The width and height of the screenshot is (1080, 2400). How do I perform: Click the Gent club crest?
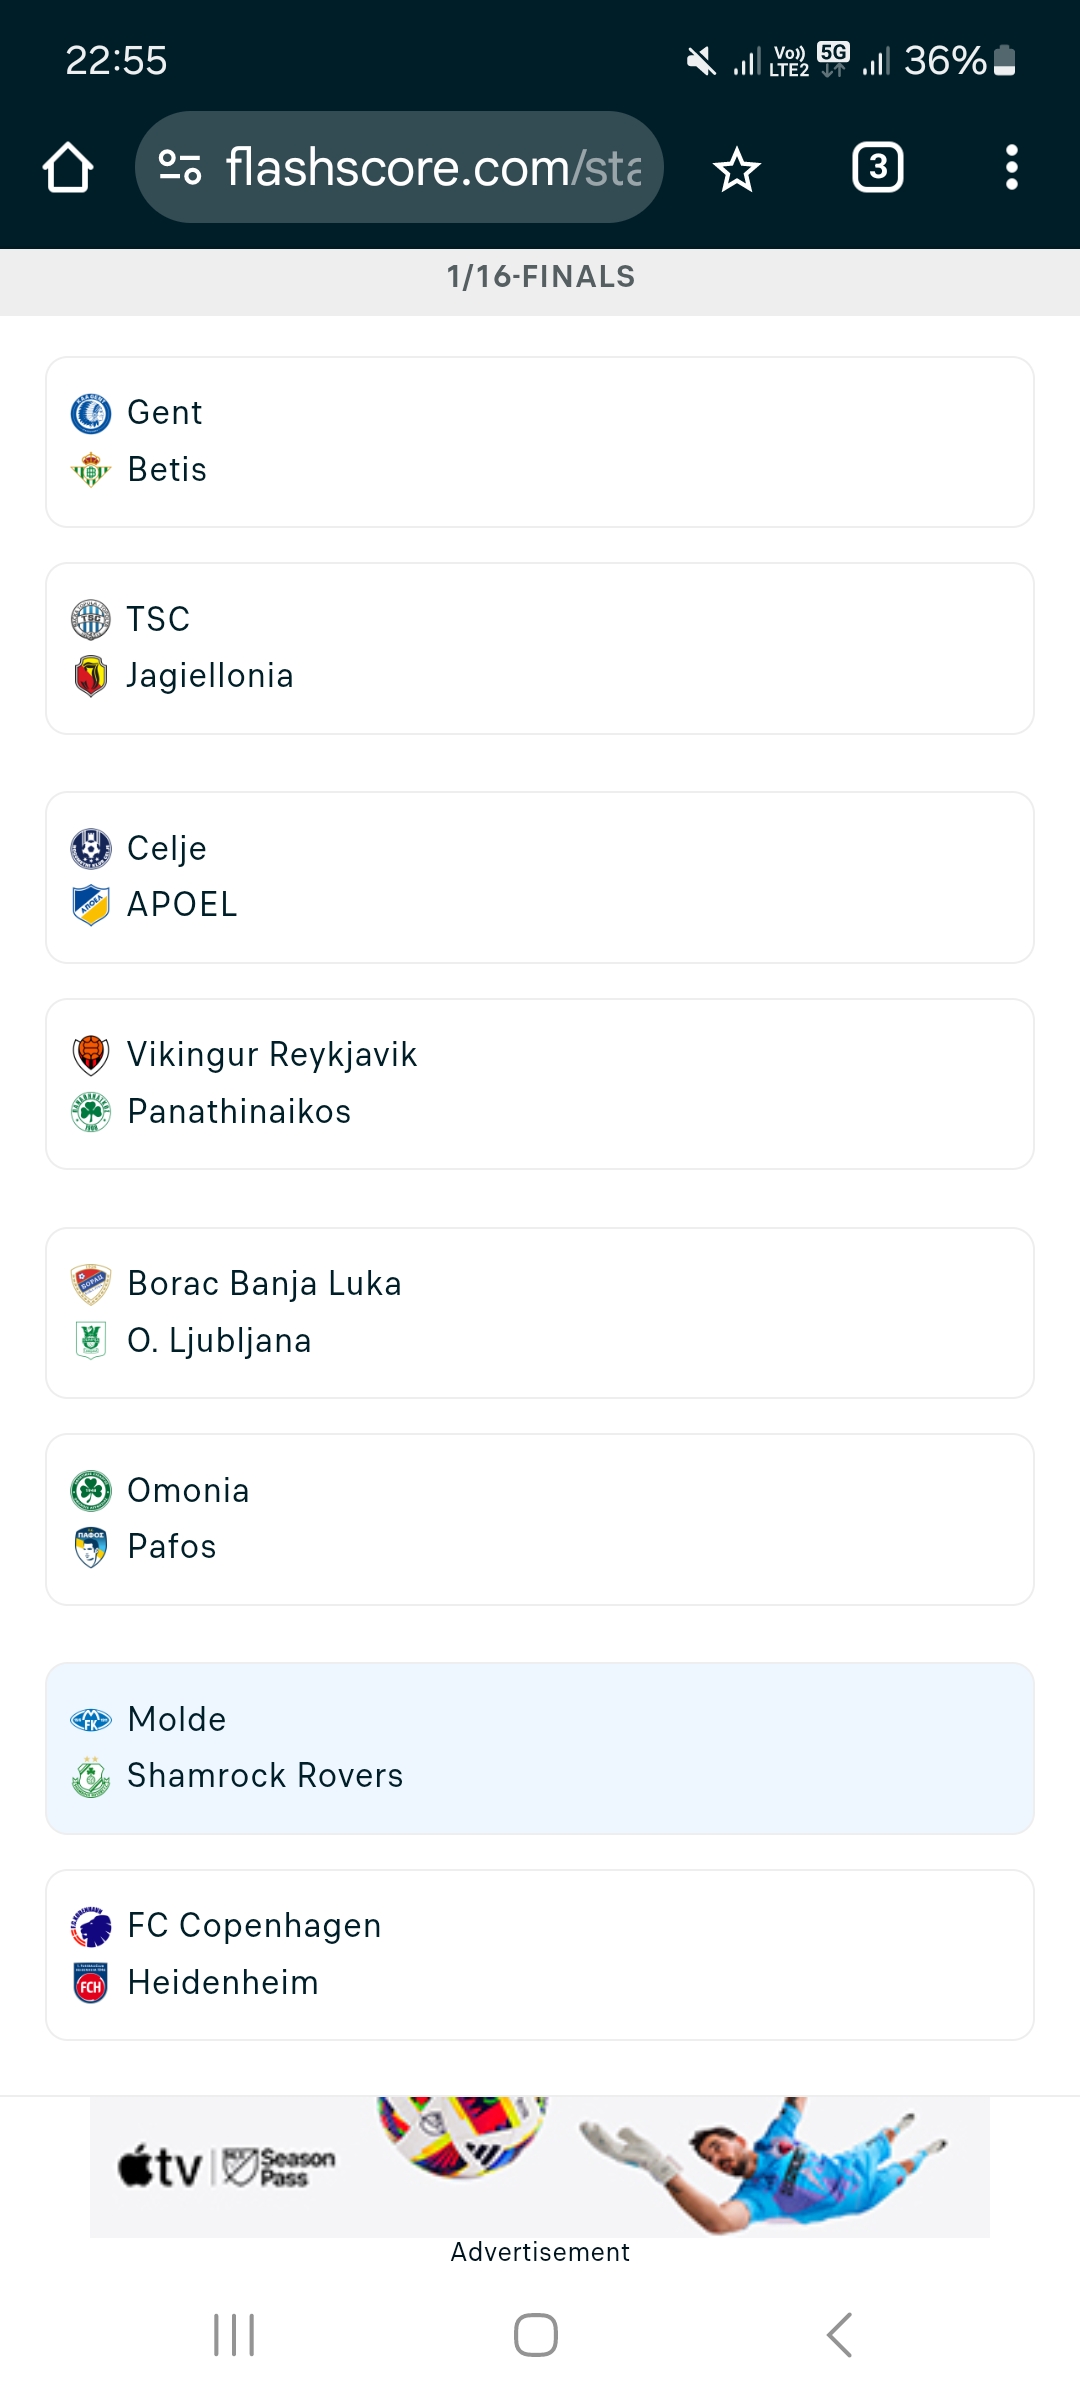click(91, 413)
